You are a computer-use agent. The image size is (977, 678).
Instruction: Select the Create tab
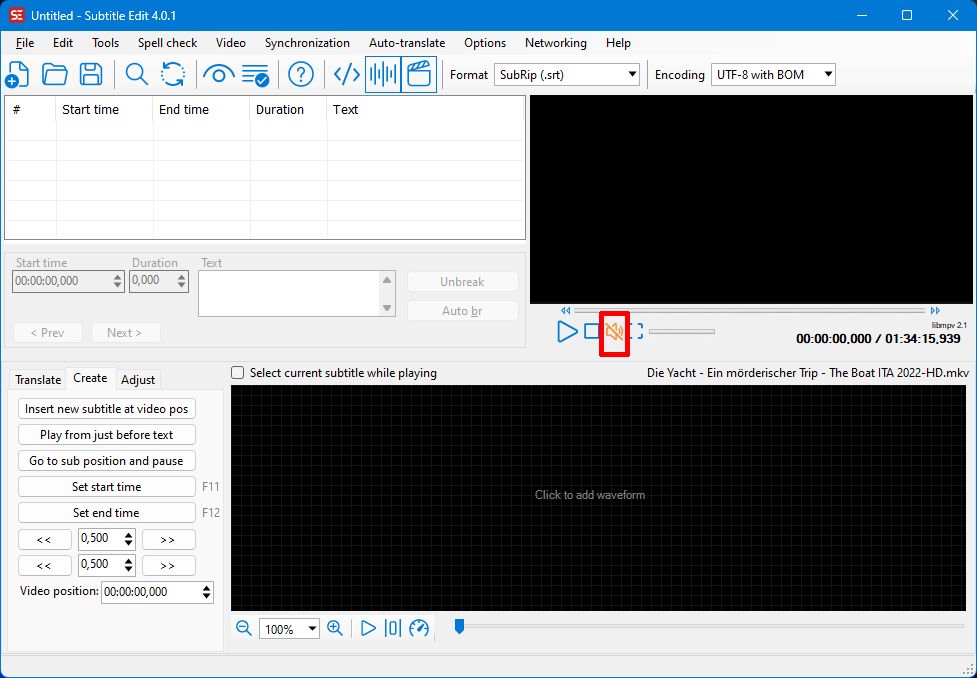click(x=90, y=378)
